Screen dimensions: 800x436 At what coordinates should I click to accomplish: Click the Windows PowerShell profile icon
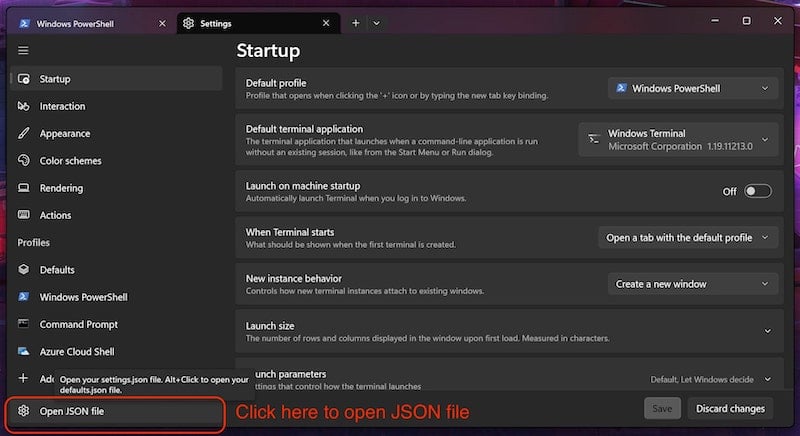(23, 297)
